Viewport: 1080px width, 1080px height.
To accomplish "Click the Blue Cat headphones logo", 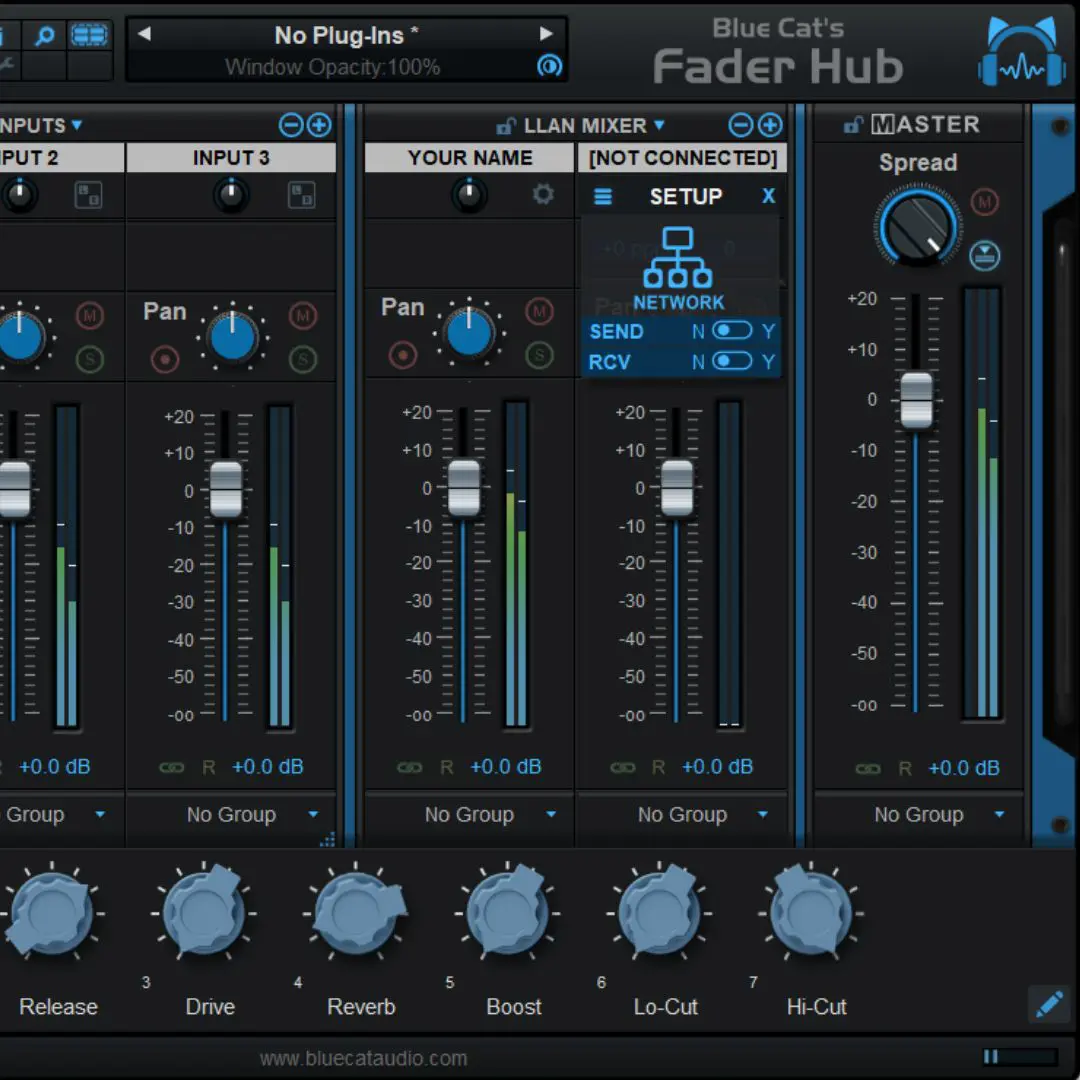I will coord(1022,53).
